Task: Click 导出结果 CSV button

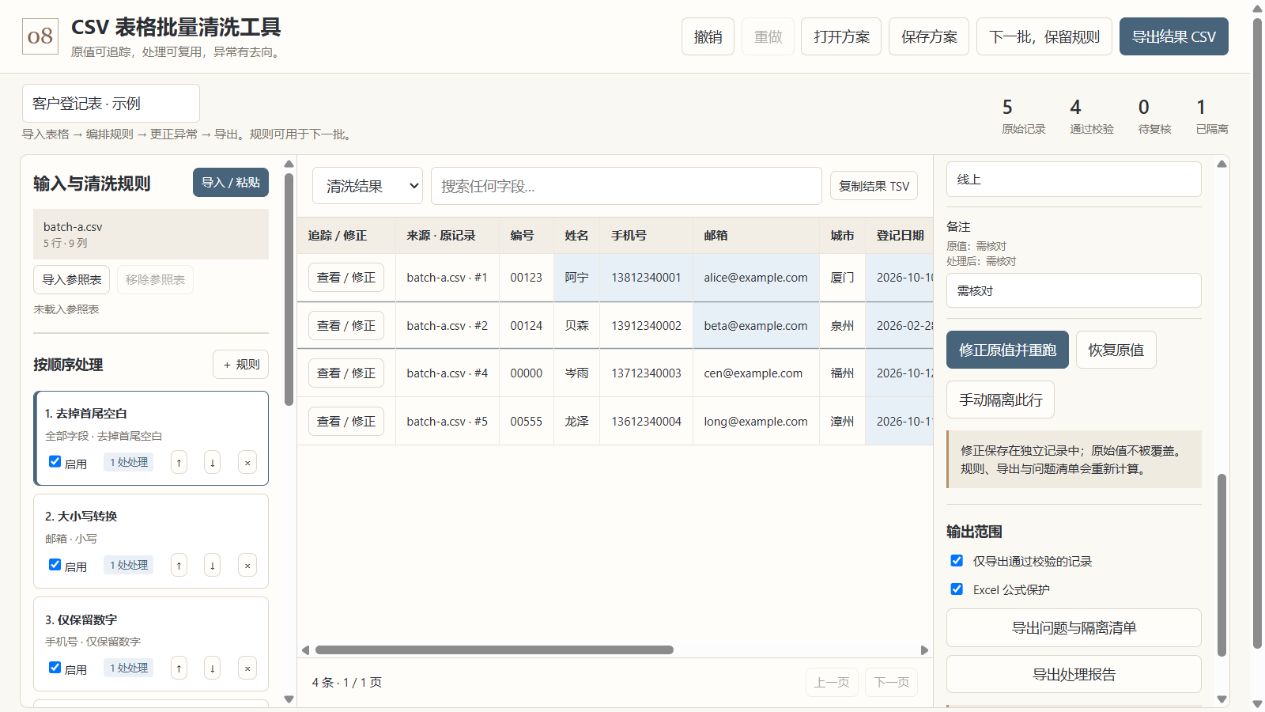Action: pyautogui.click(x=1174, y=36)
